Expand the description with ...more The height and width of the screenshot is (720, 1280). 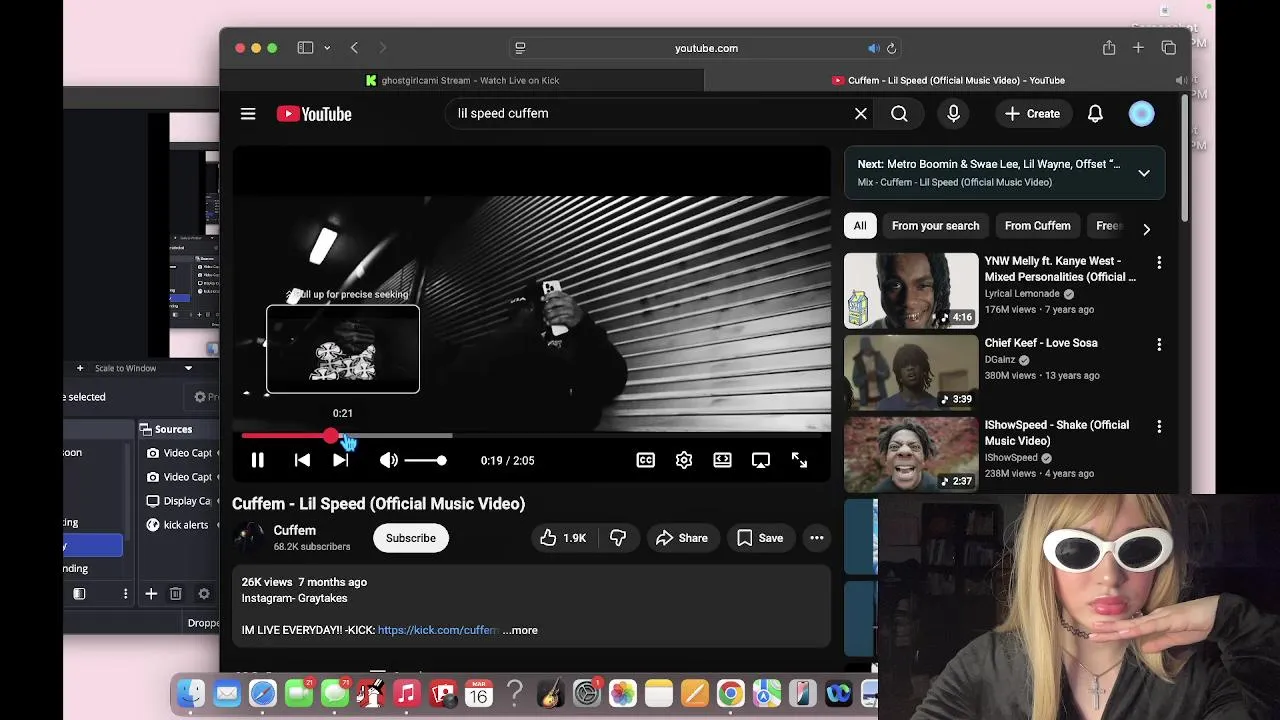pyautogui.click(x=520, y=630)
